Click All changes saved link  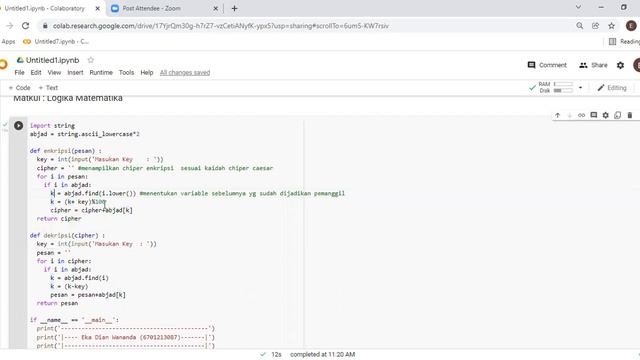click(x=185, y=73)
